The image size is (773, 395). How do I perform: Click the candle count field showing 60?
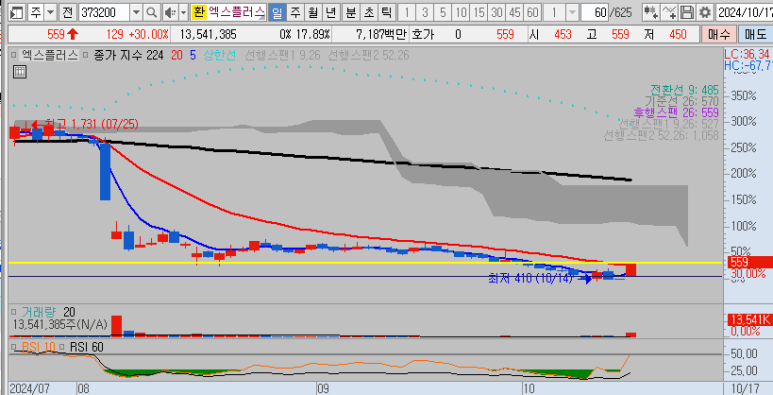(594, 12)
